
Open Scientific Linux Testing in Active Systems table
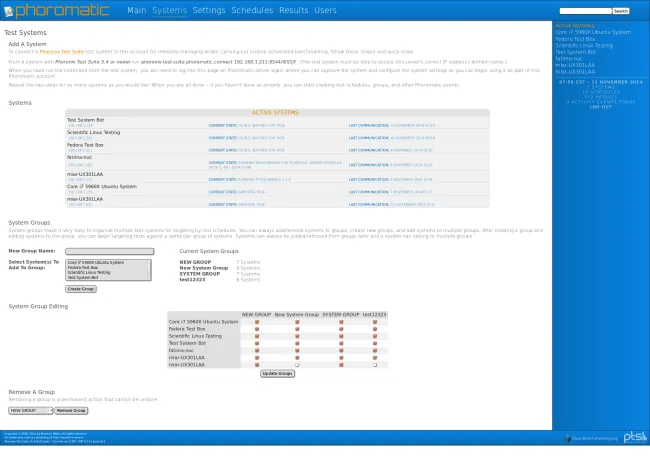94,132
